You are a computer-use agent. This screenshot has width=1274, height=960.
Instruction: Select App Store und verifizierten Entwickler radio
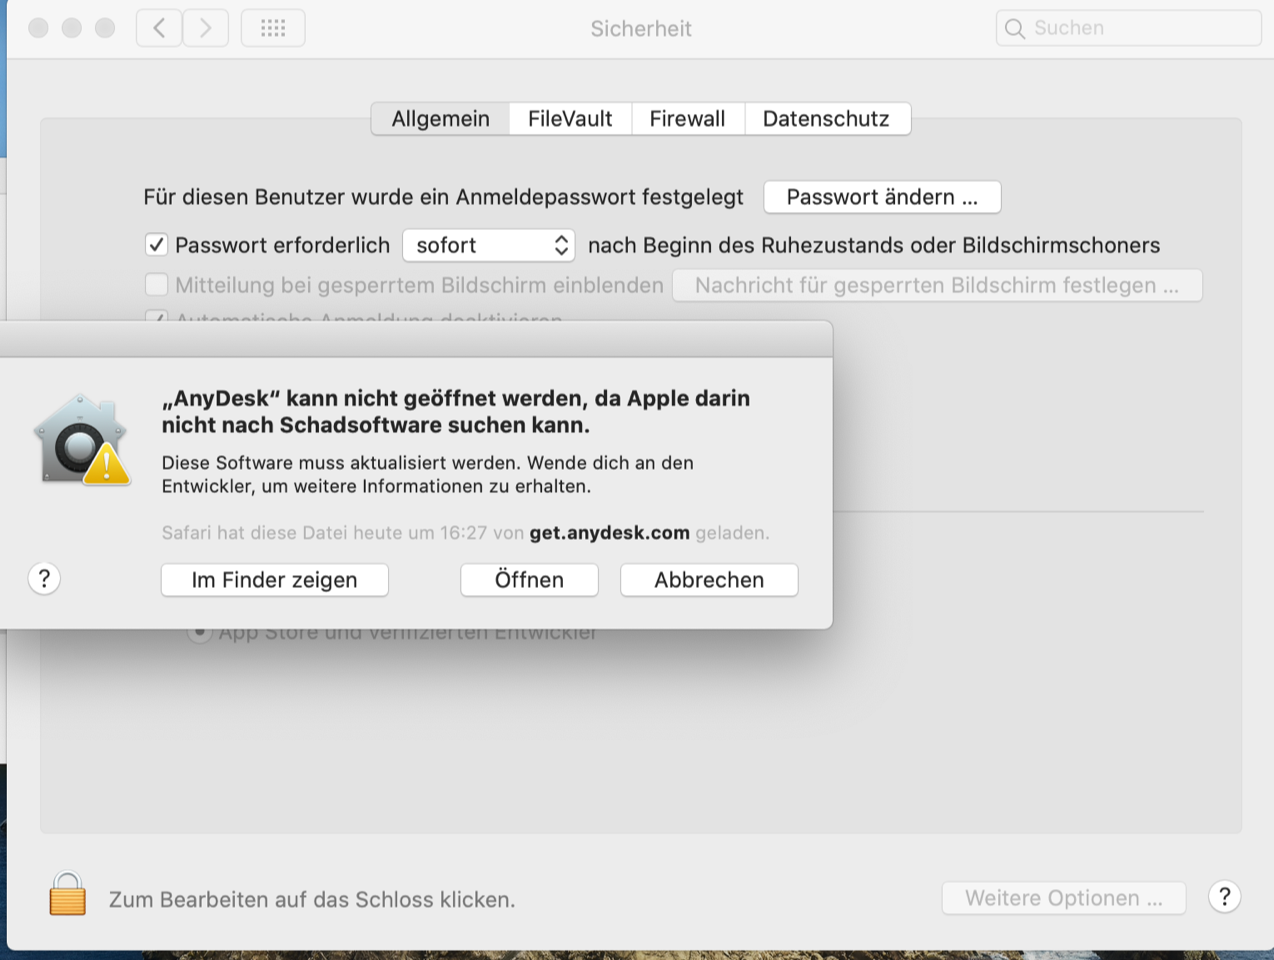(199, 633)
